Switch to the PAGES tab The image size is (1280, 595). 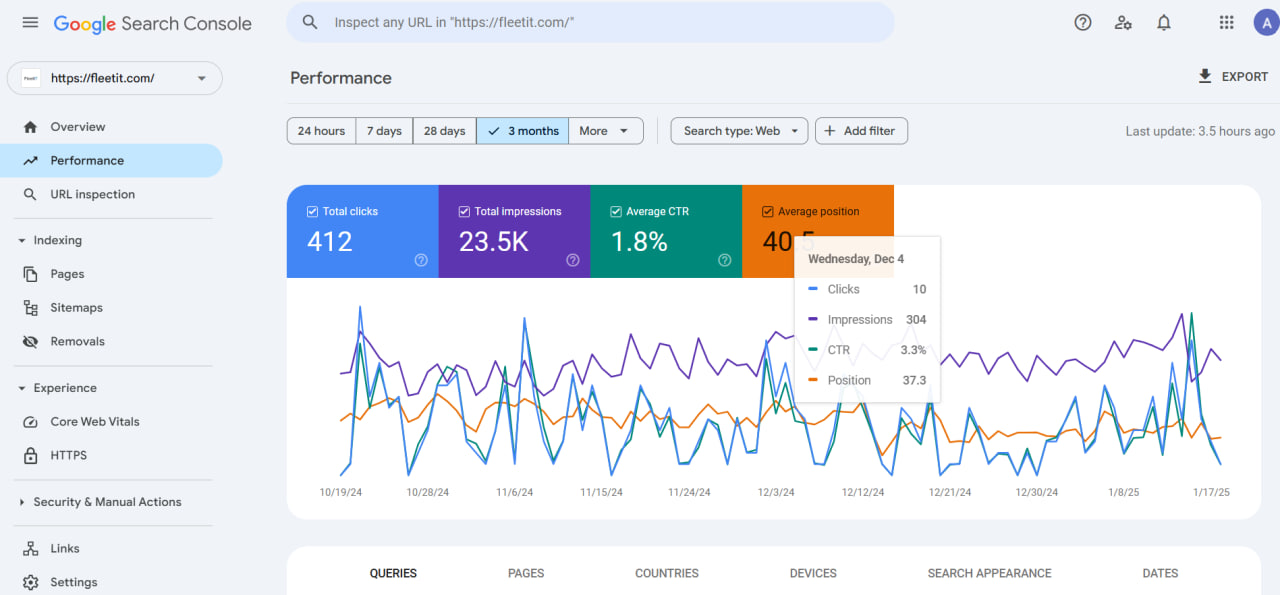click(526, 573)
